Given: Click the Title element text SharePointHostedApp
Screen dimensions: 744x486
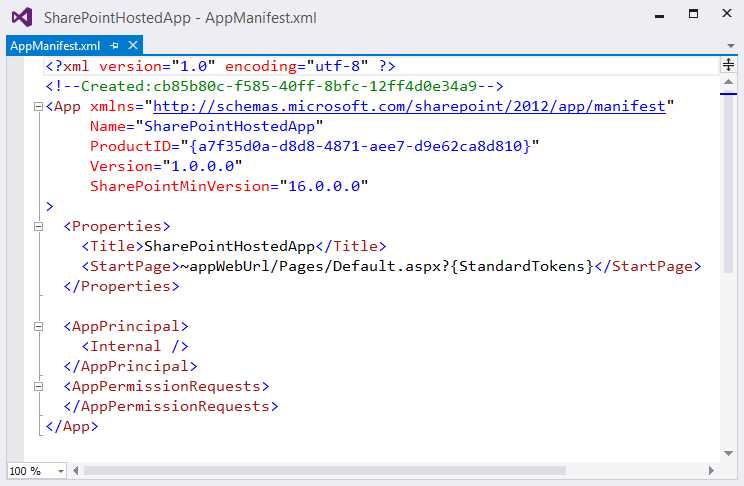Looking at the screenshot, I should point(229,246).
